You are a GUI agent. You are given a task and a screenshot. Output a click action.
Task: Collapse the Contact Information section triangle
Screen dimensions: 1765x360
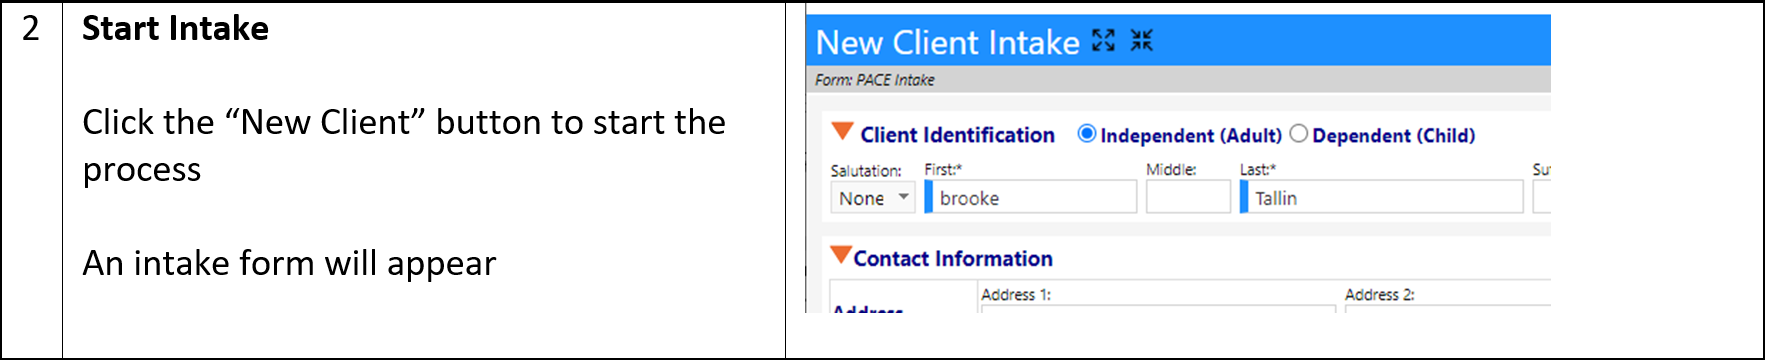841,255
